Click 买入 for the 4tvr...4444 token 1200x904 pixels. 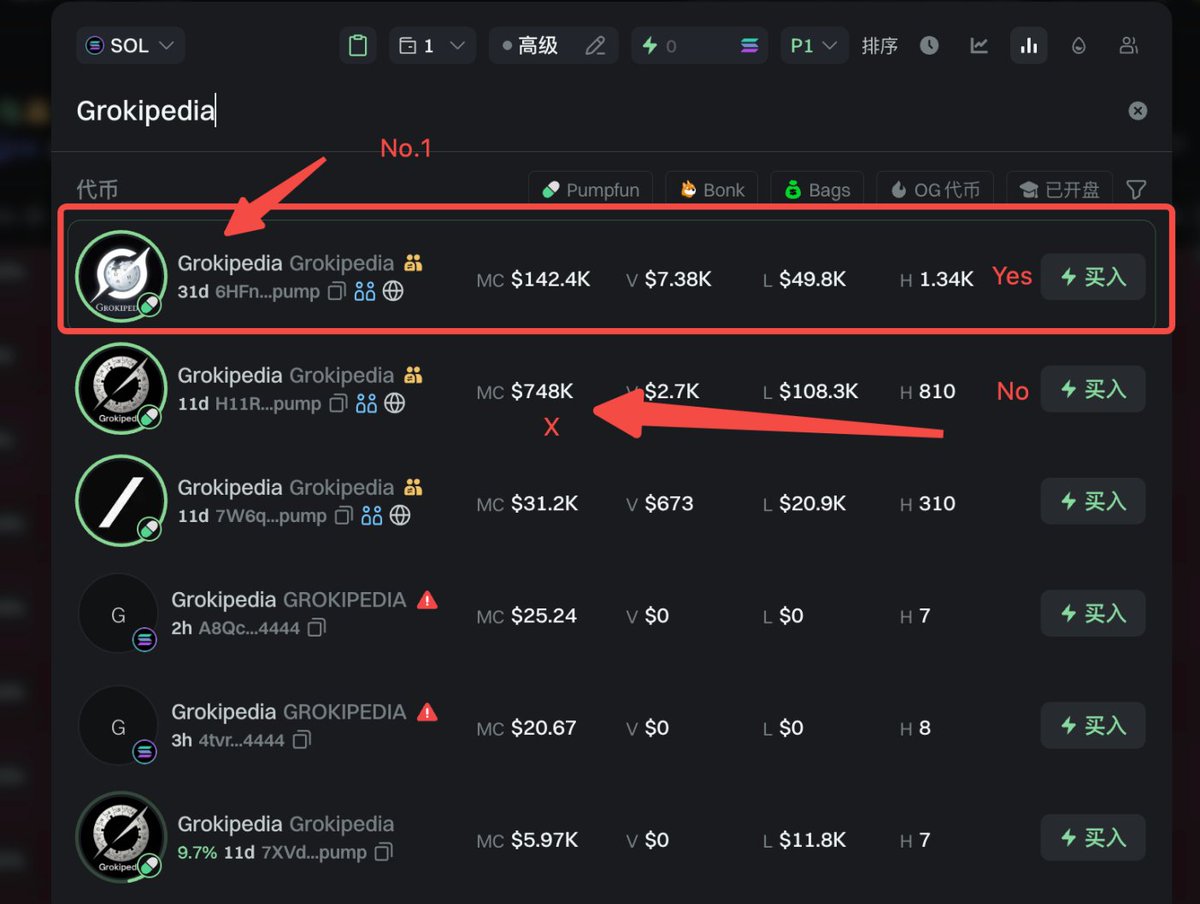1093,725
